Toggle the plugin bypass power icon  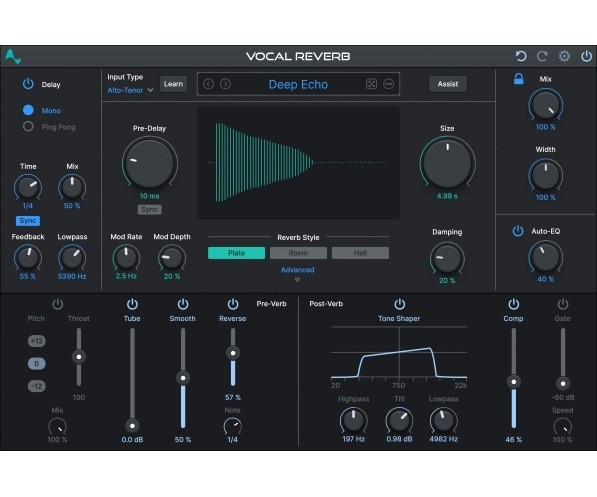click(x=586, y=56)
